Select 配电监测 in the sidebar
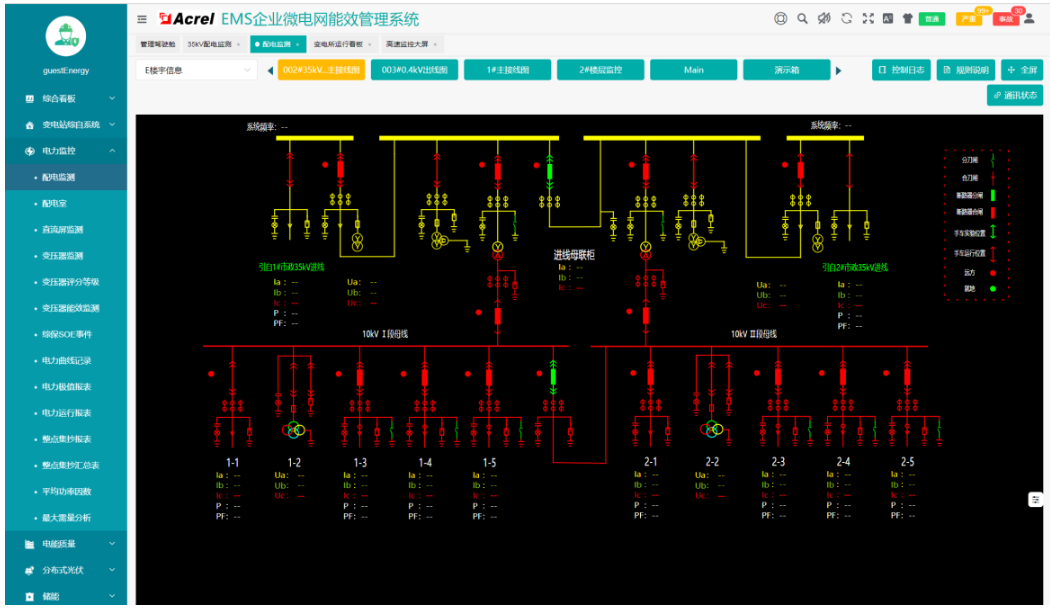Screen dimensions: 1050x611 pos(66,178)
